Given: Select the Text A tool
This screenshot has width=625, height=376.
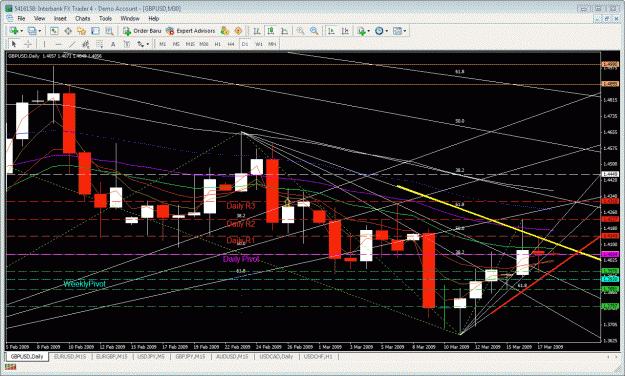Looking at the screenshot, I should [x=113, y=44].
